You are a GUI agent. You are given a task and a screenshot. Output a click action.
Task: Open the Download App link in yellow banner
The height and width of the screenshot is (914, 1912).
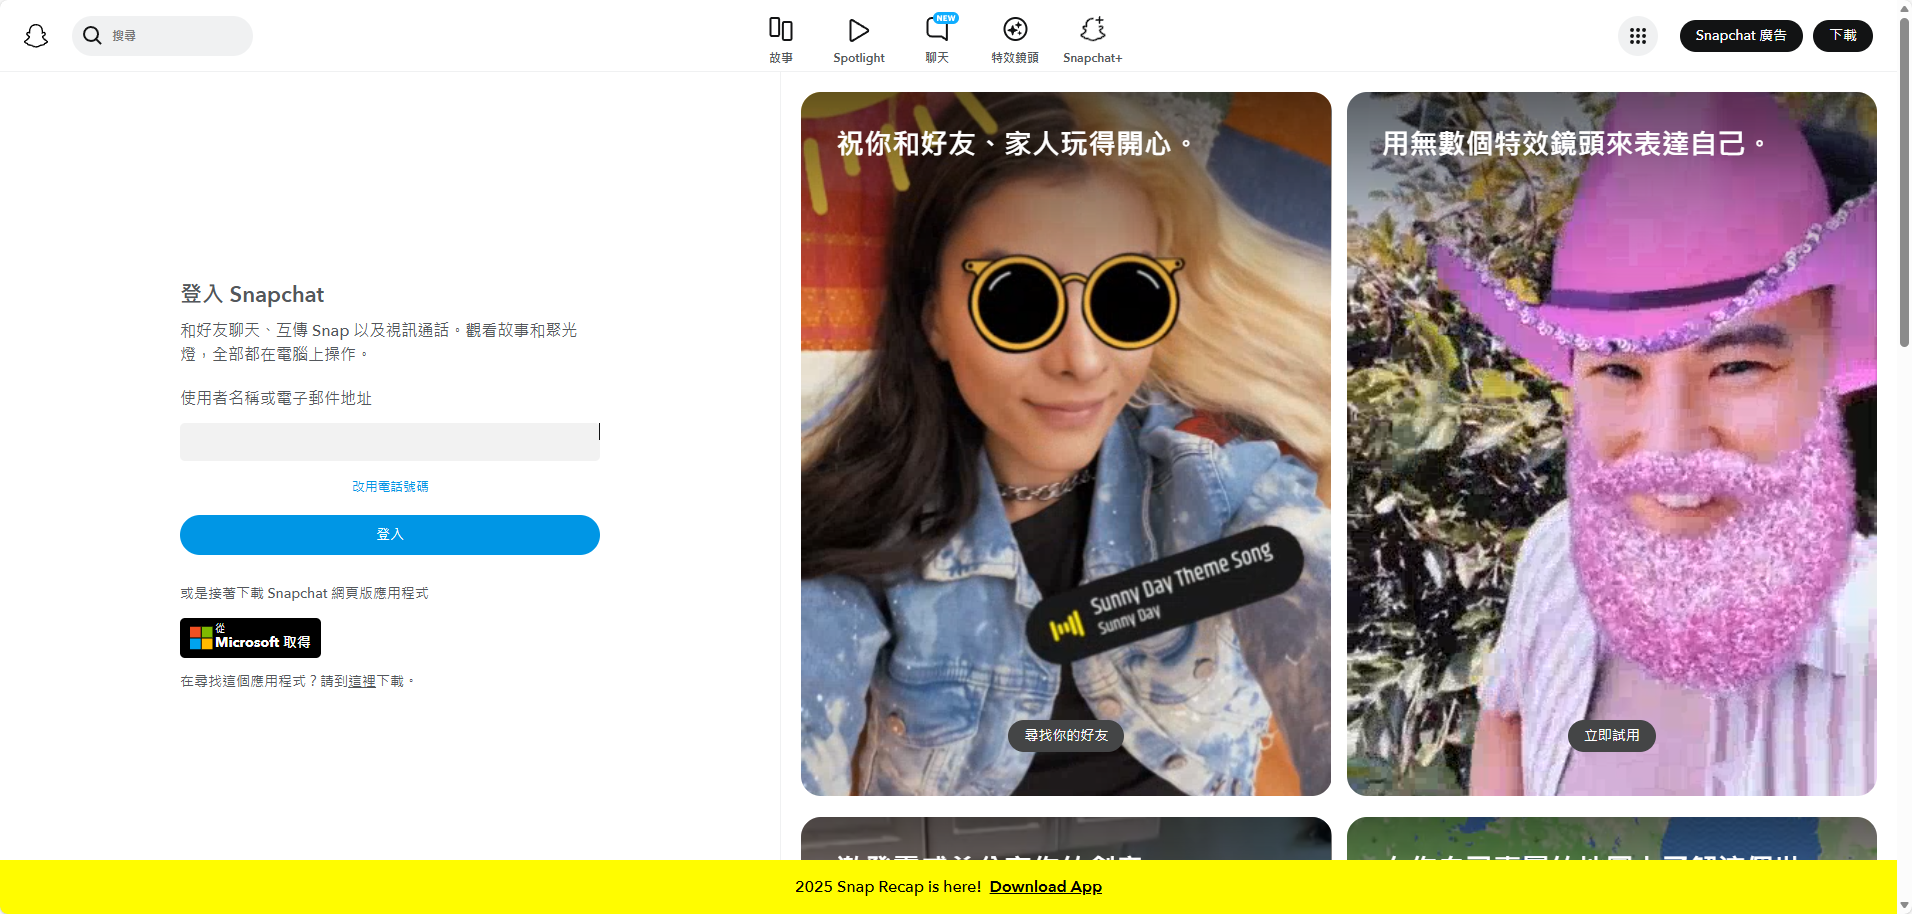[x=1045, y=886]
